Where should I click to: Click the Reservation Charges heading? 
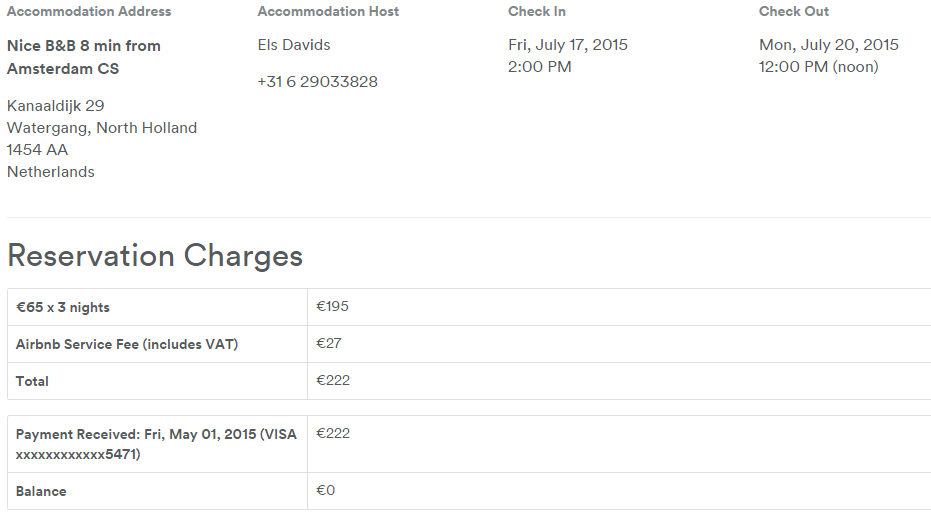[155, 256]
